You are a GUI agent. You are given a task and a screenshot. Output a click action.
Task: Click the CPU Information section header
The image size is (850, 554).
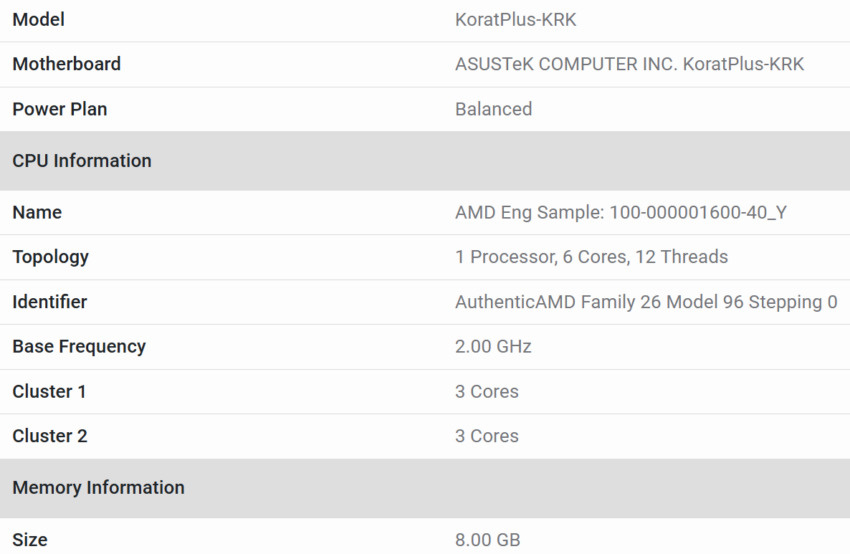click(82, 161)
